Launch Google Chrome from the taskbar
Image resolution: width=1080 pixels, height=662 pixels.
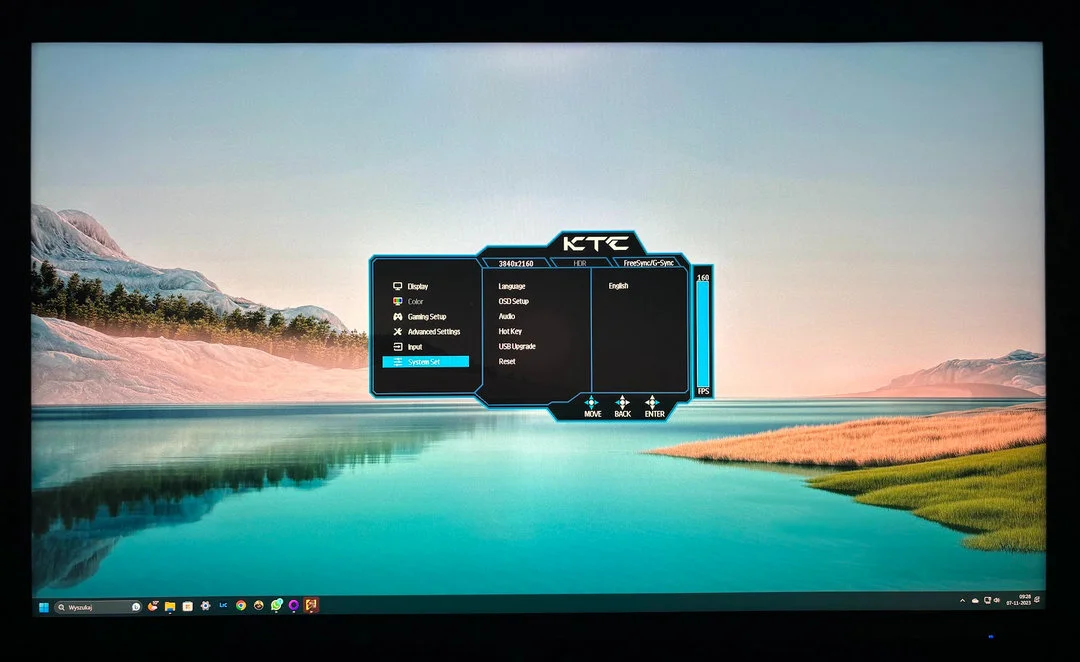click(x=241, y=606)
